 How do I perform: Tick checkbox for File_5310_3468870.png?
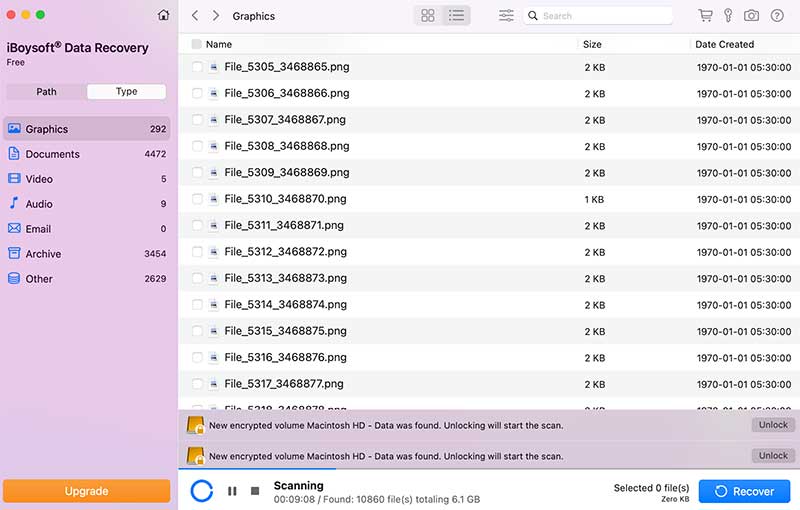197,199
